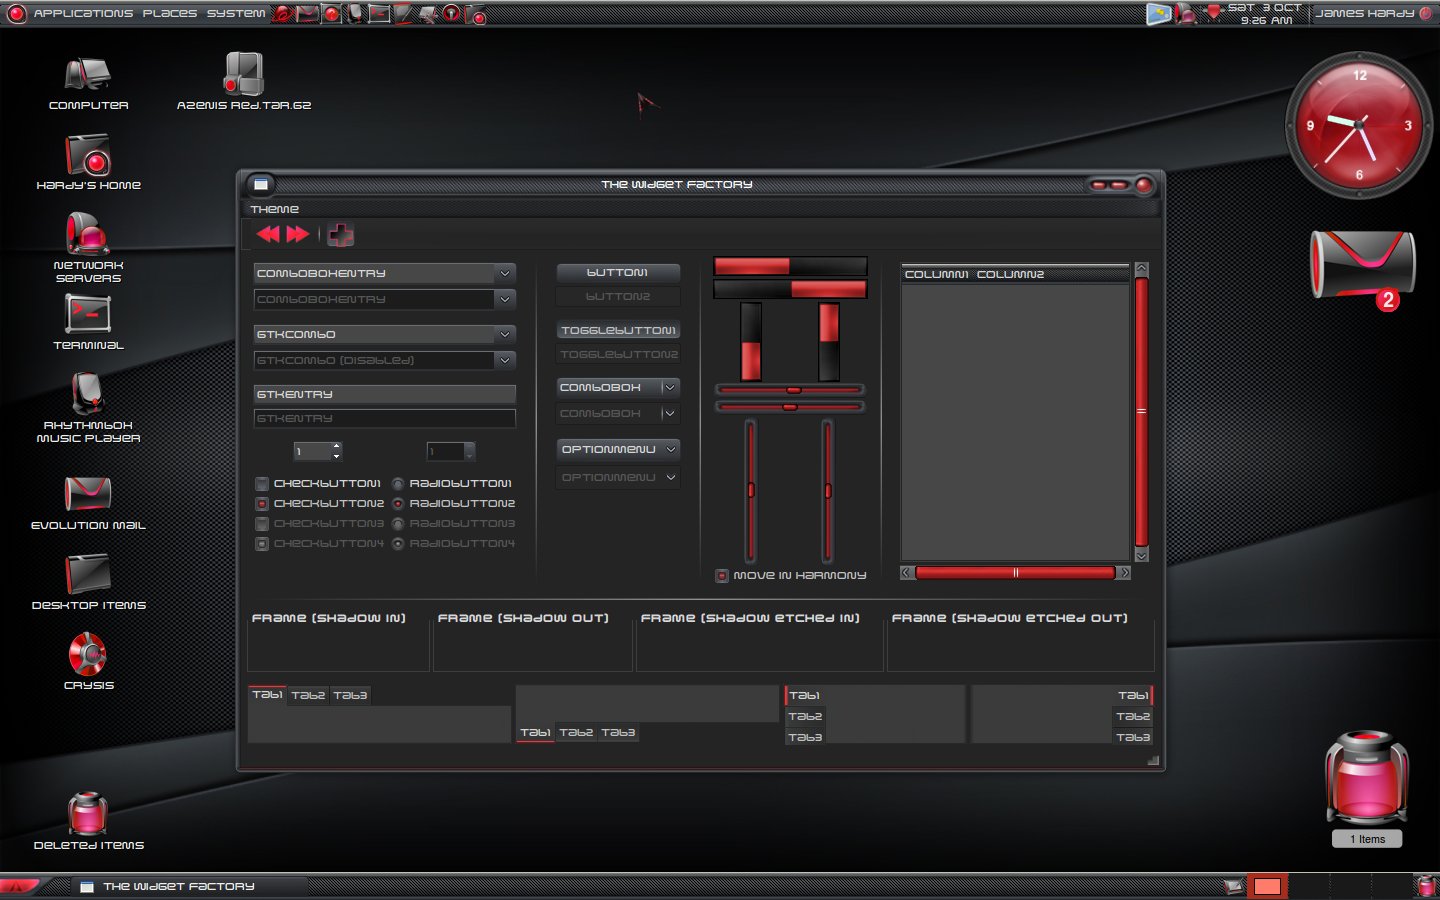Click the fast-forward arrows in Theme toolbar
This screenshot has height=900, width=1440.
tap(298, 234)
